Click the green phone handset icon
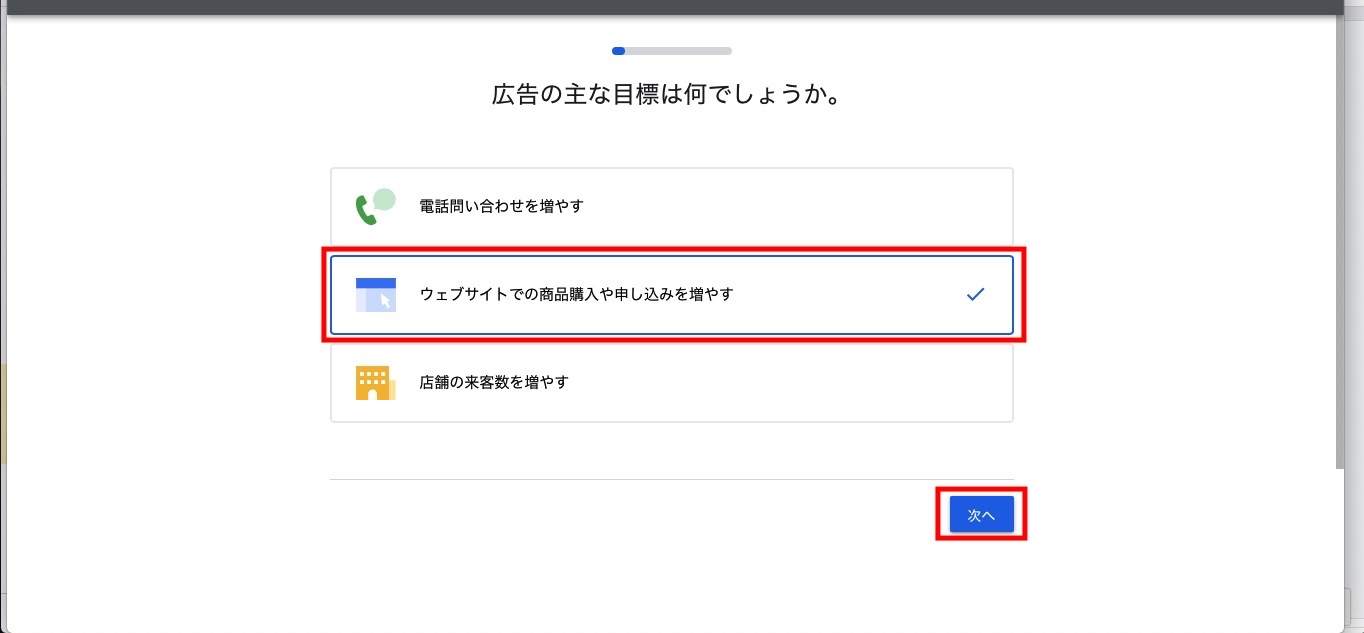 tap(365, 210)
